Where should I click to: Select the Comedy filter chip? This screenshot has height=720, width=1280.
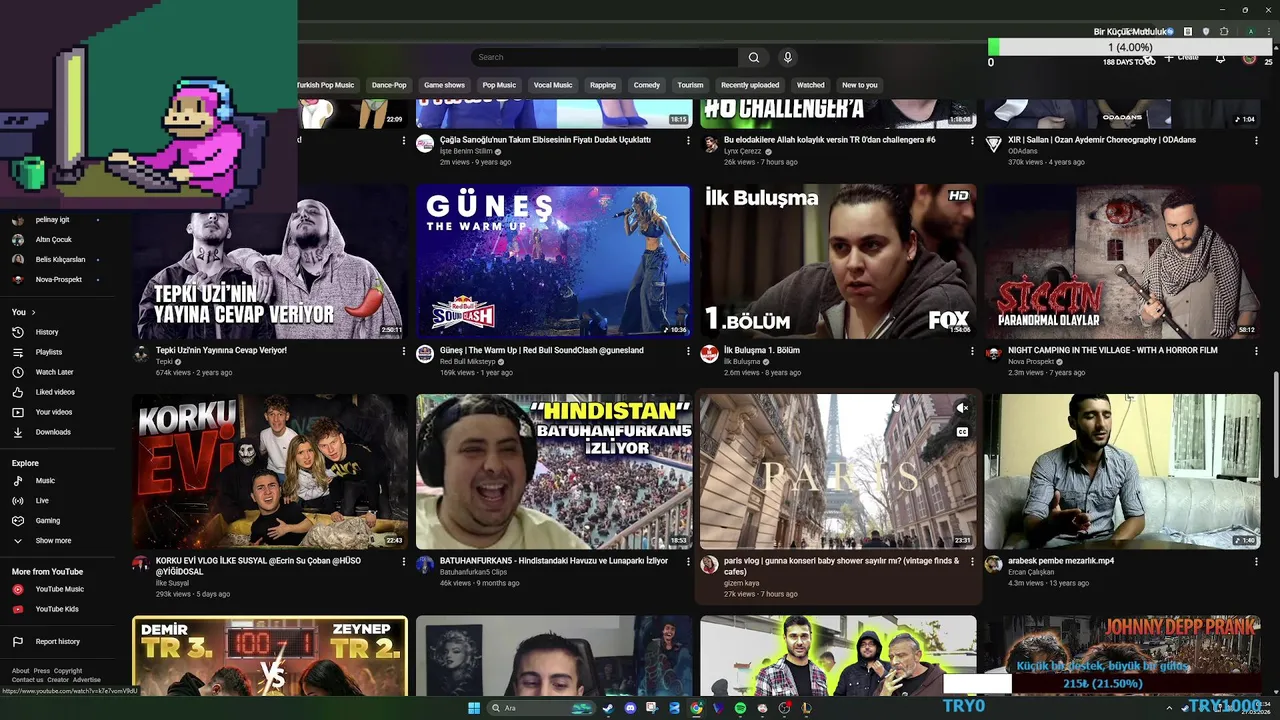click(x=647, y=85)
